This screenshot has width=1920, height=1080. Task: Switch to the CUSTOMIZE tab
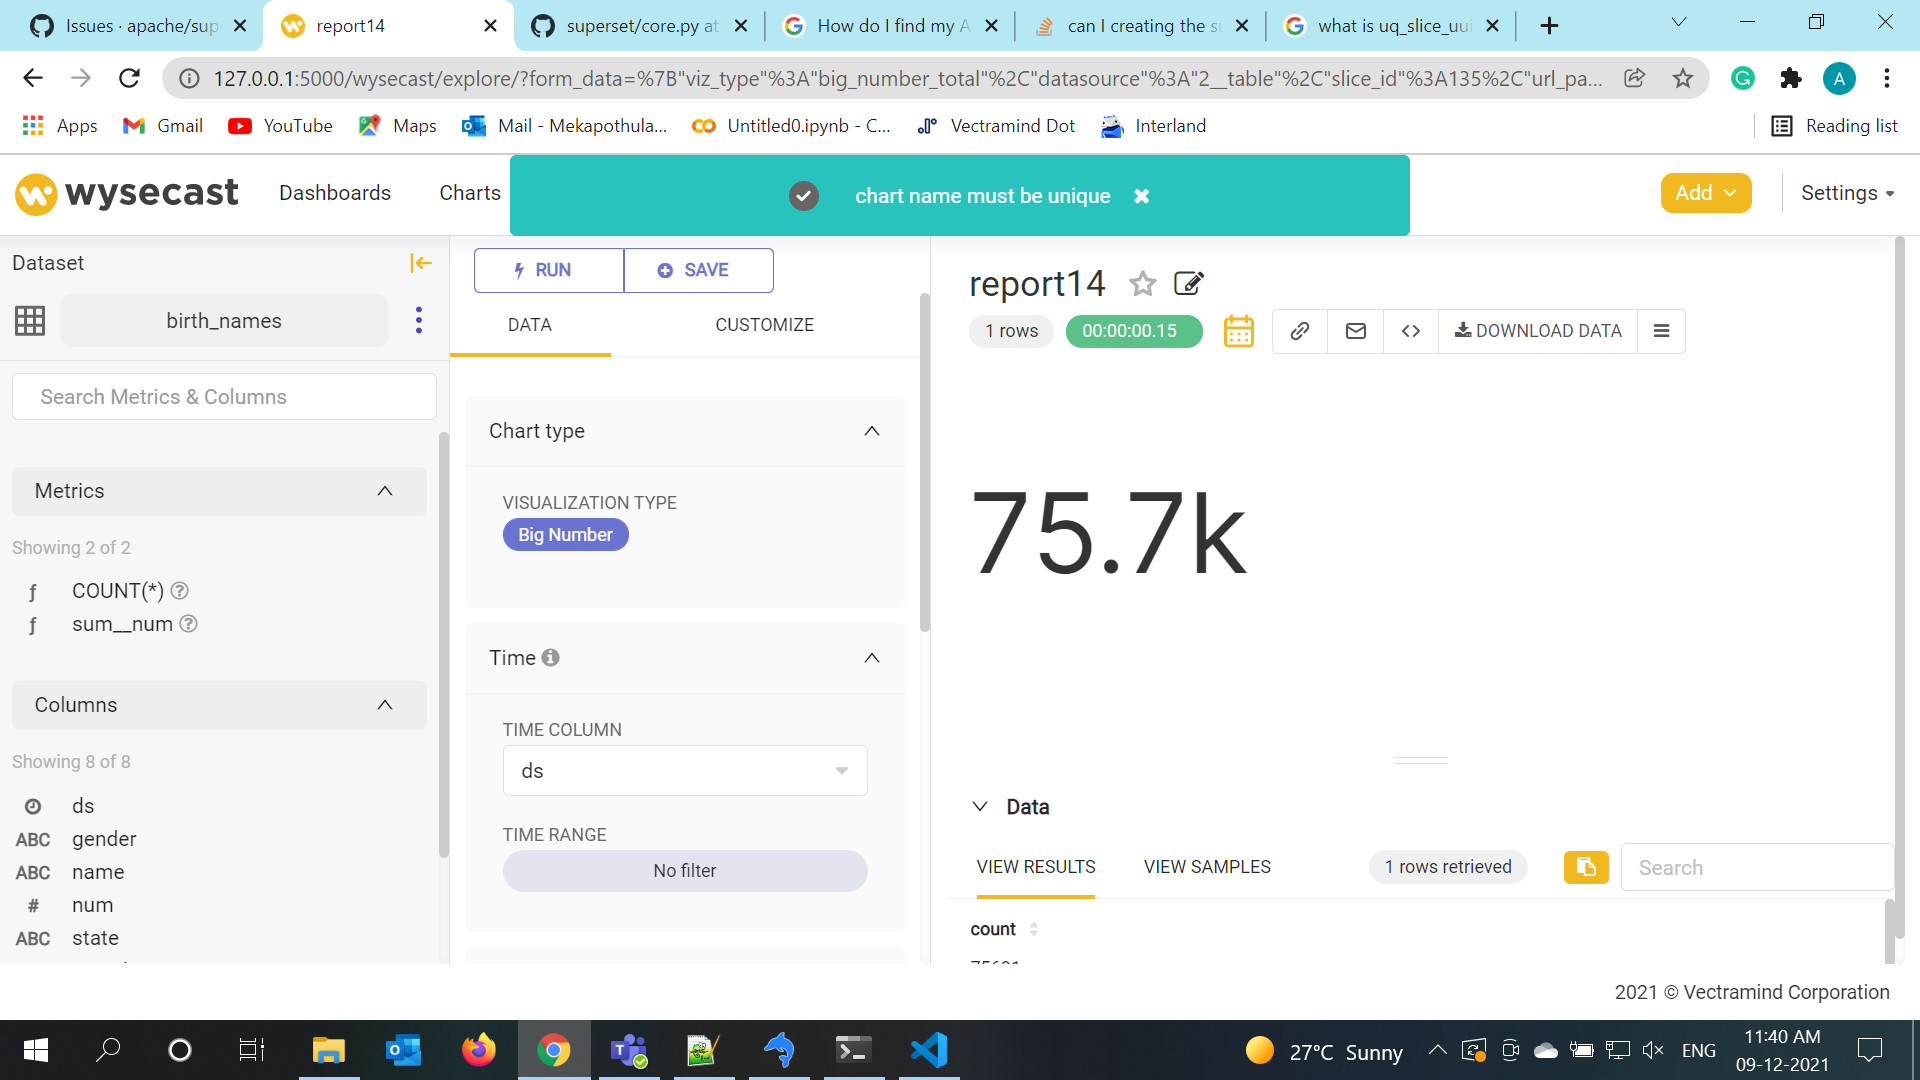[764, 325]
